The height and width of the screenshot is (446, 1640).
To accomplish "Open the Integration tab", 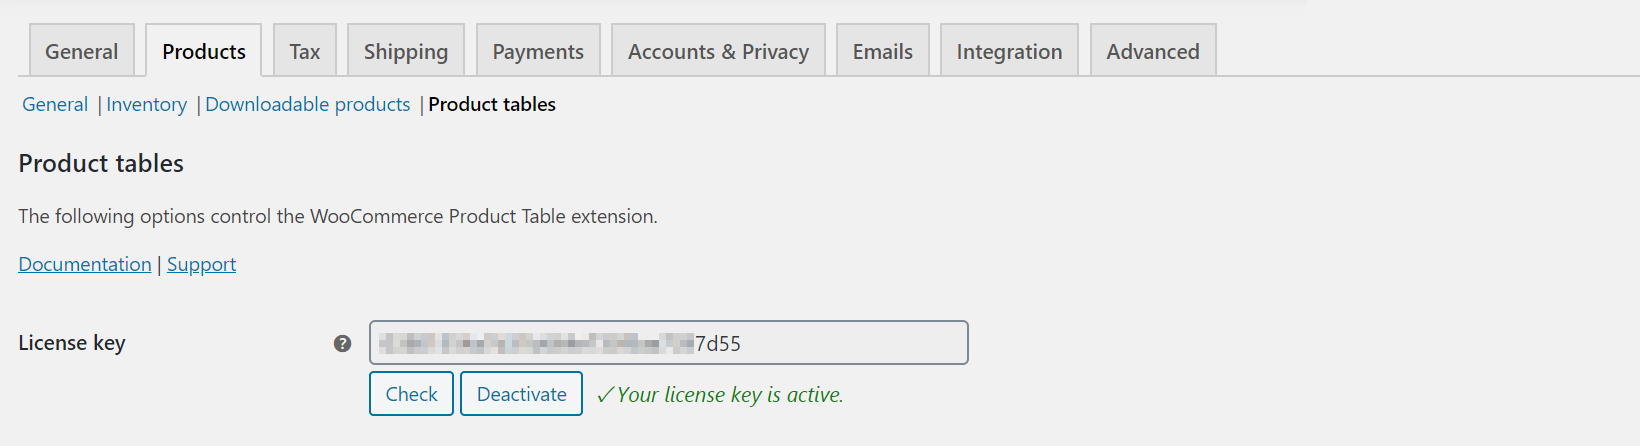I will coord(1009,51).
